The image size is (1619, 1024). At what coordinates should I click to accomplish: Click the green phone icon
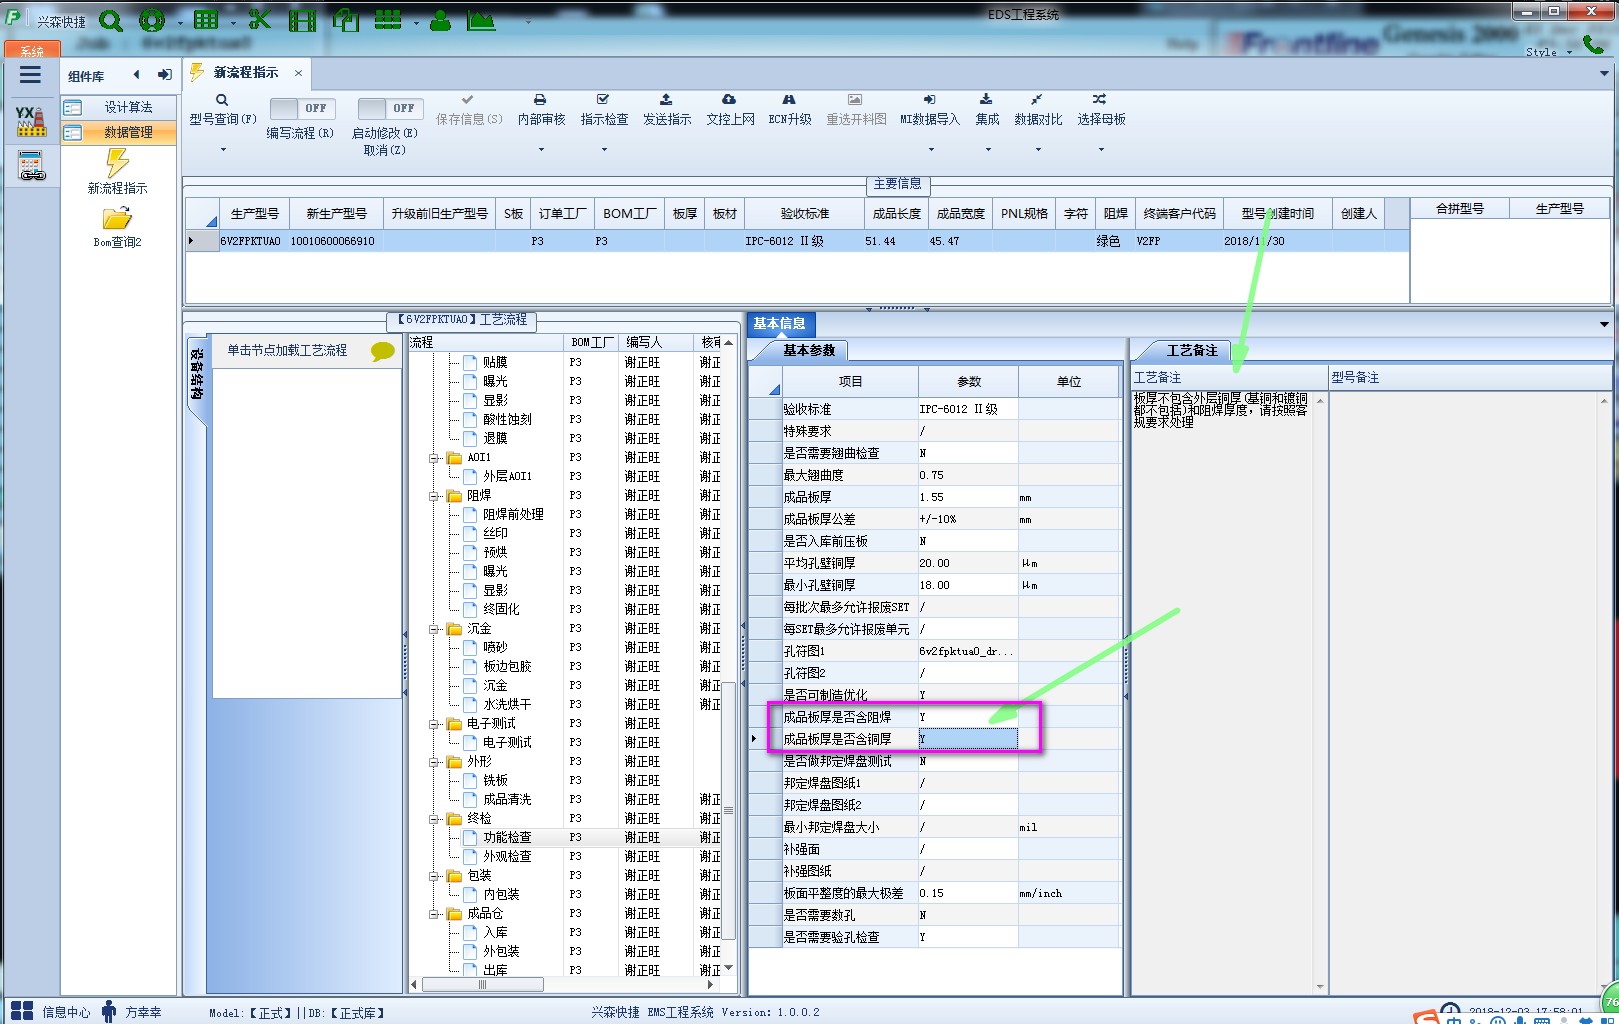(1592, 45)
